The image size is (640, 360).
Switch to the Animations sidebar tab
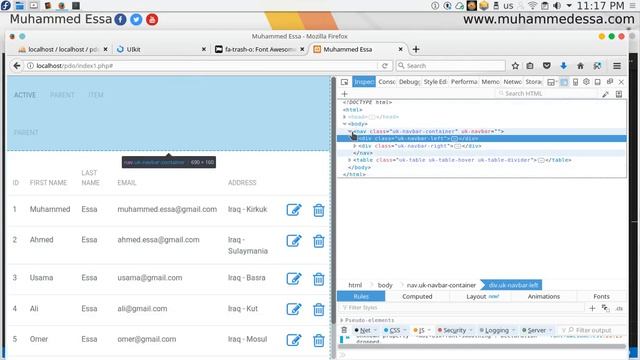(x=544, y=297)
